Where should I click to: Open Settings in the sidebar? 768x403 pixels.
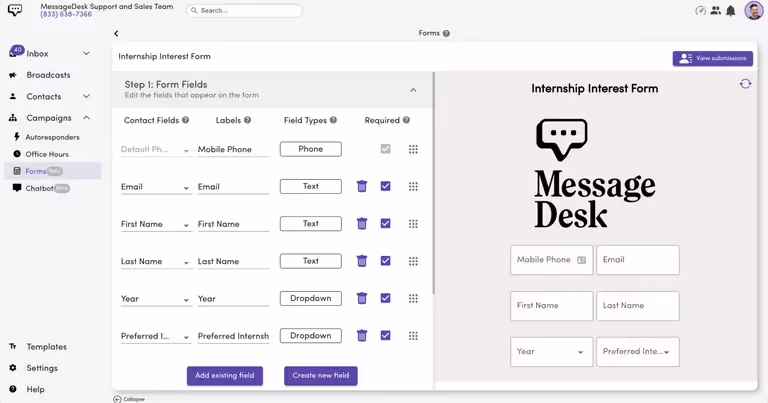click(x=42, y=368)
